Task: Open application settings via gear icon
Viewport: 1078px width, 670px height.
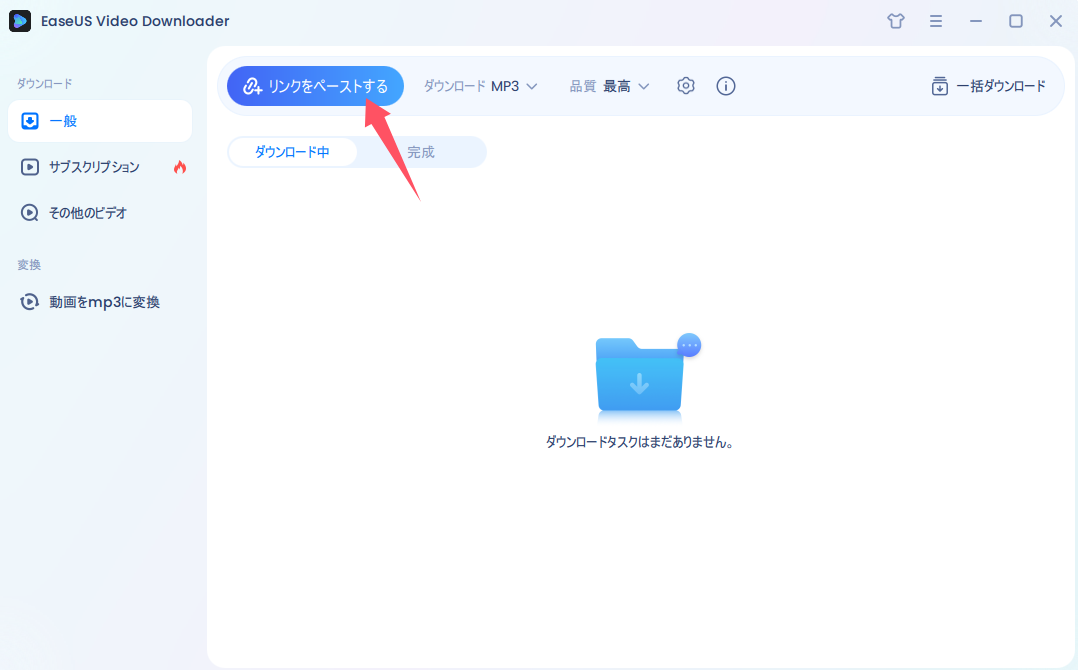Action: 686,86
